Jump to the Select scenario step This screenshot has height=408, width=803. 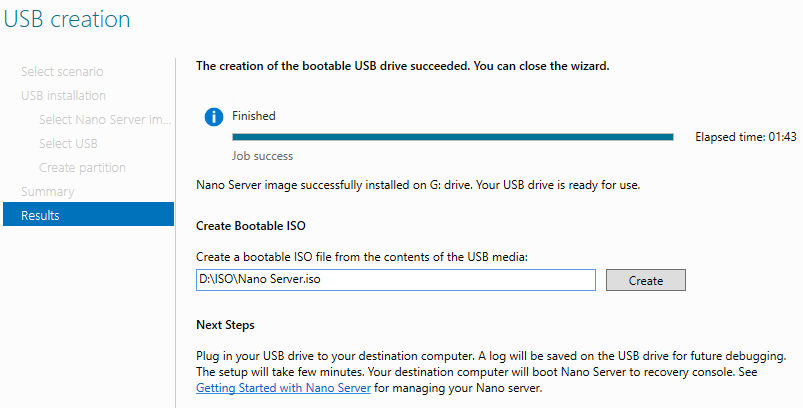(x=62, y=71)
